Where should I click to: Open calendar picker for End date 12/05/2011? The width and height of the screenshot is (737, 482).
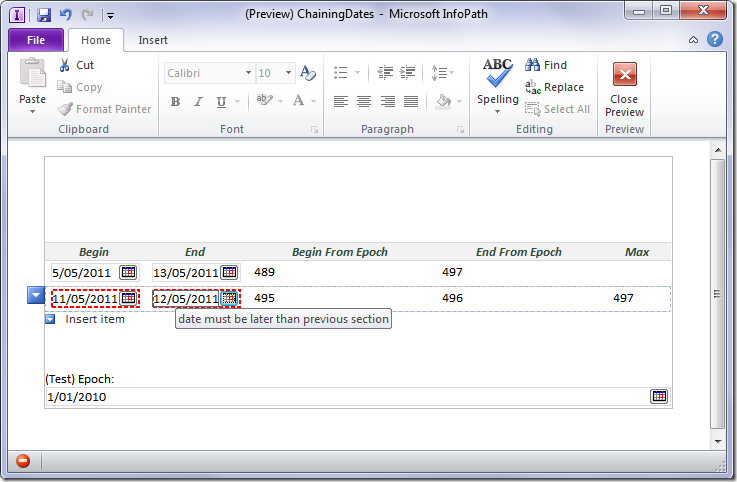(x=229, y=298)
